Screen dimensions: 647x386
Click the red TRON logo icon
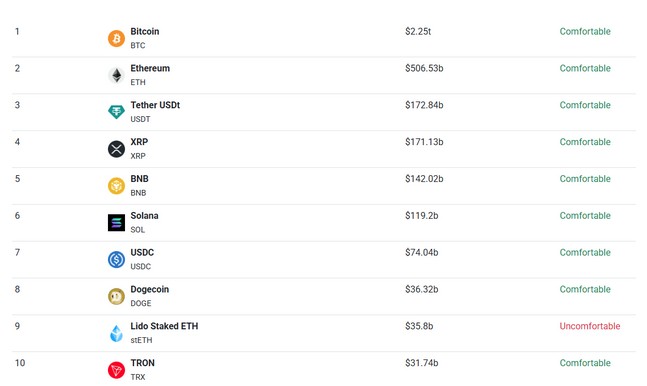[116, 370]
